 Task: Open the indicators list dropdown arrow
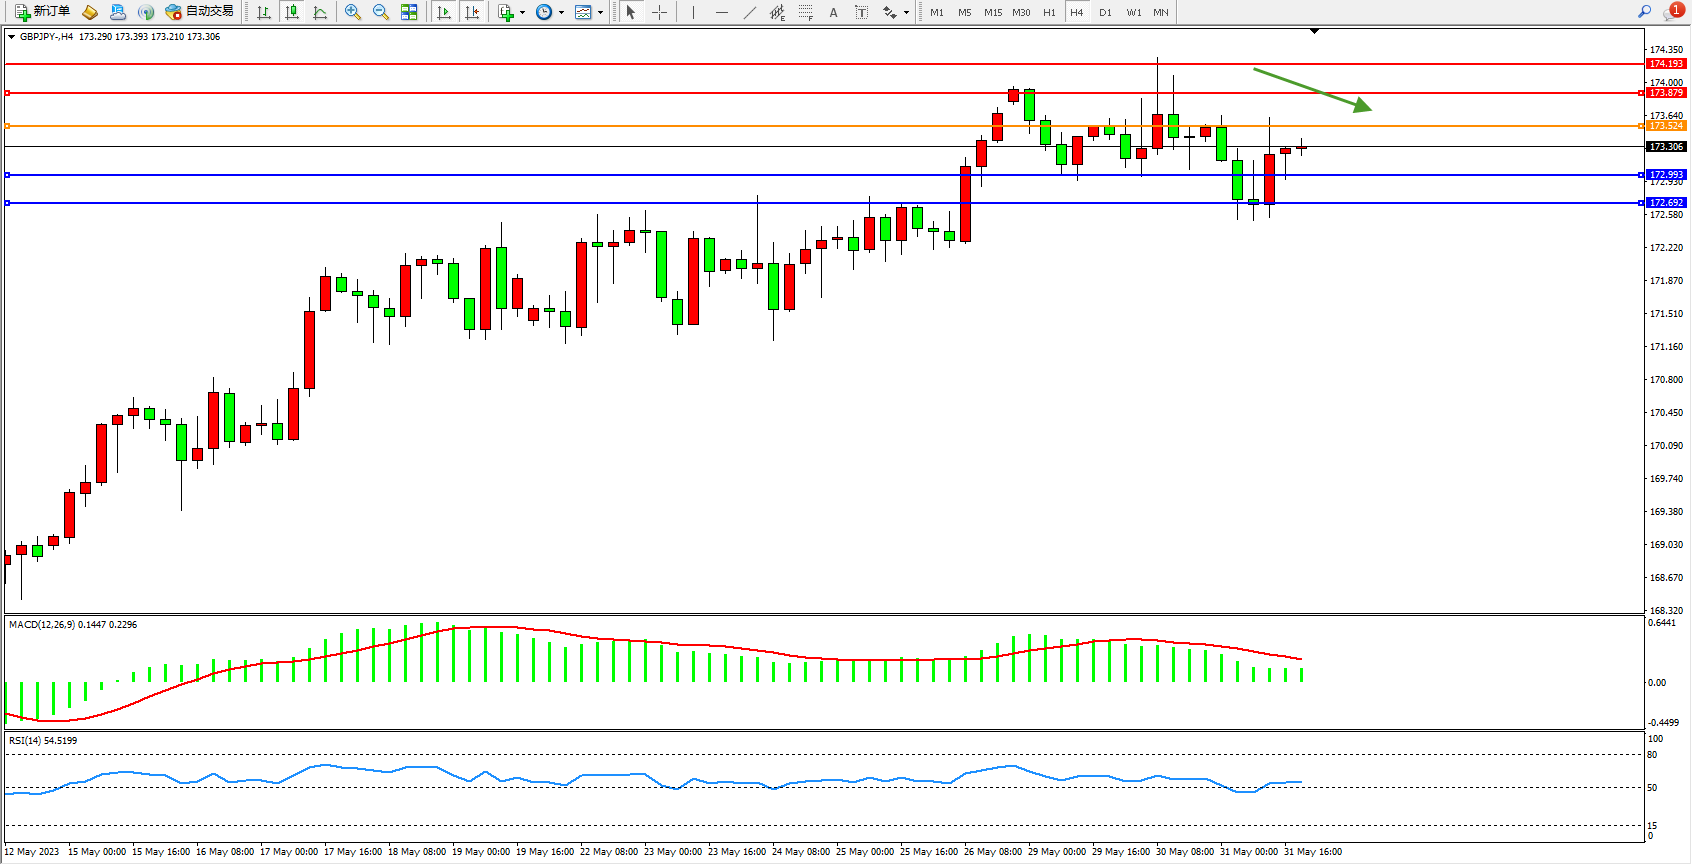522,13
